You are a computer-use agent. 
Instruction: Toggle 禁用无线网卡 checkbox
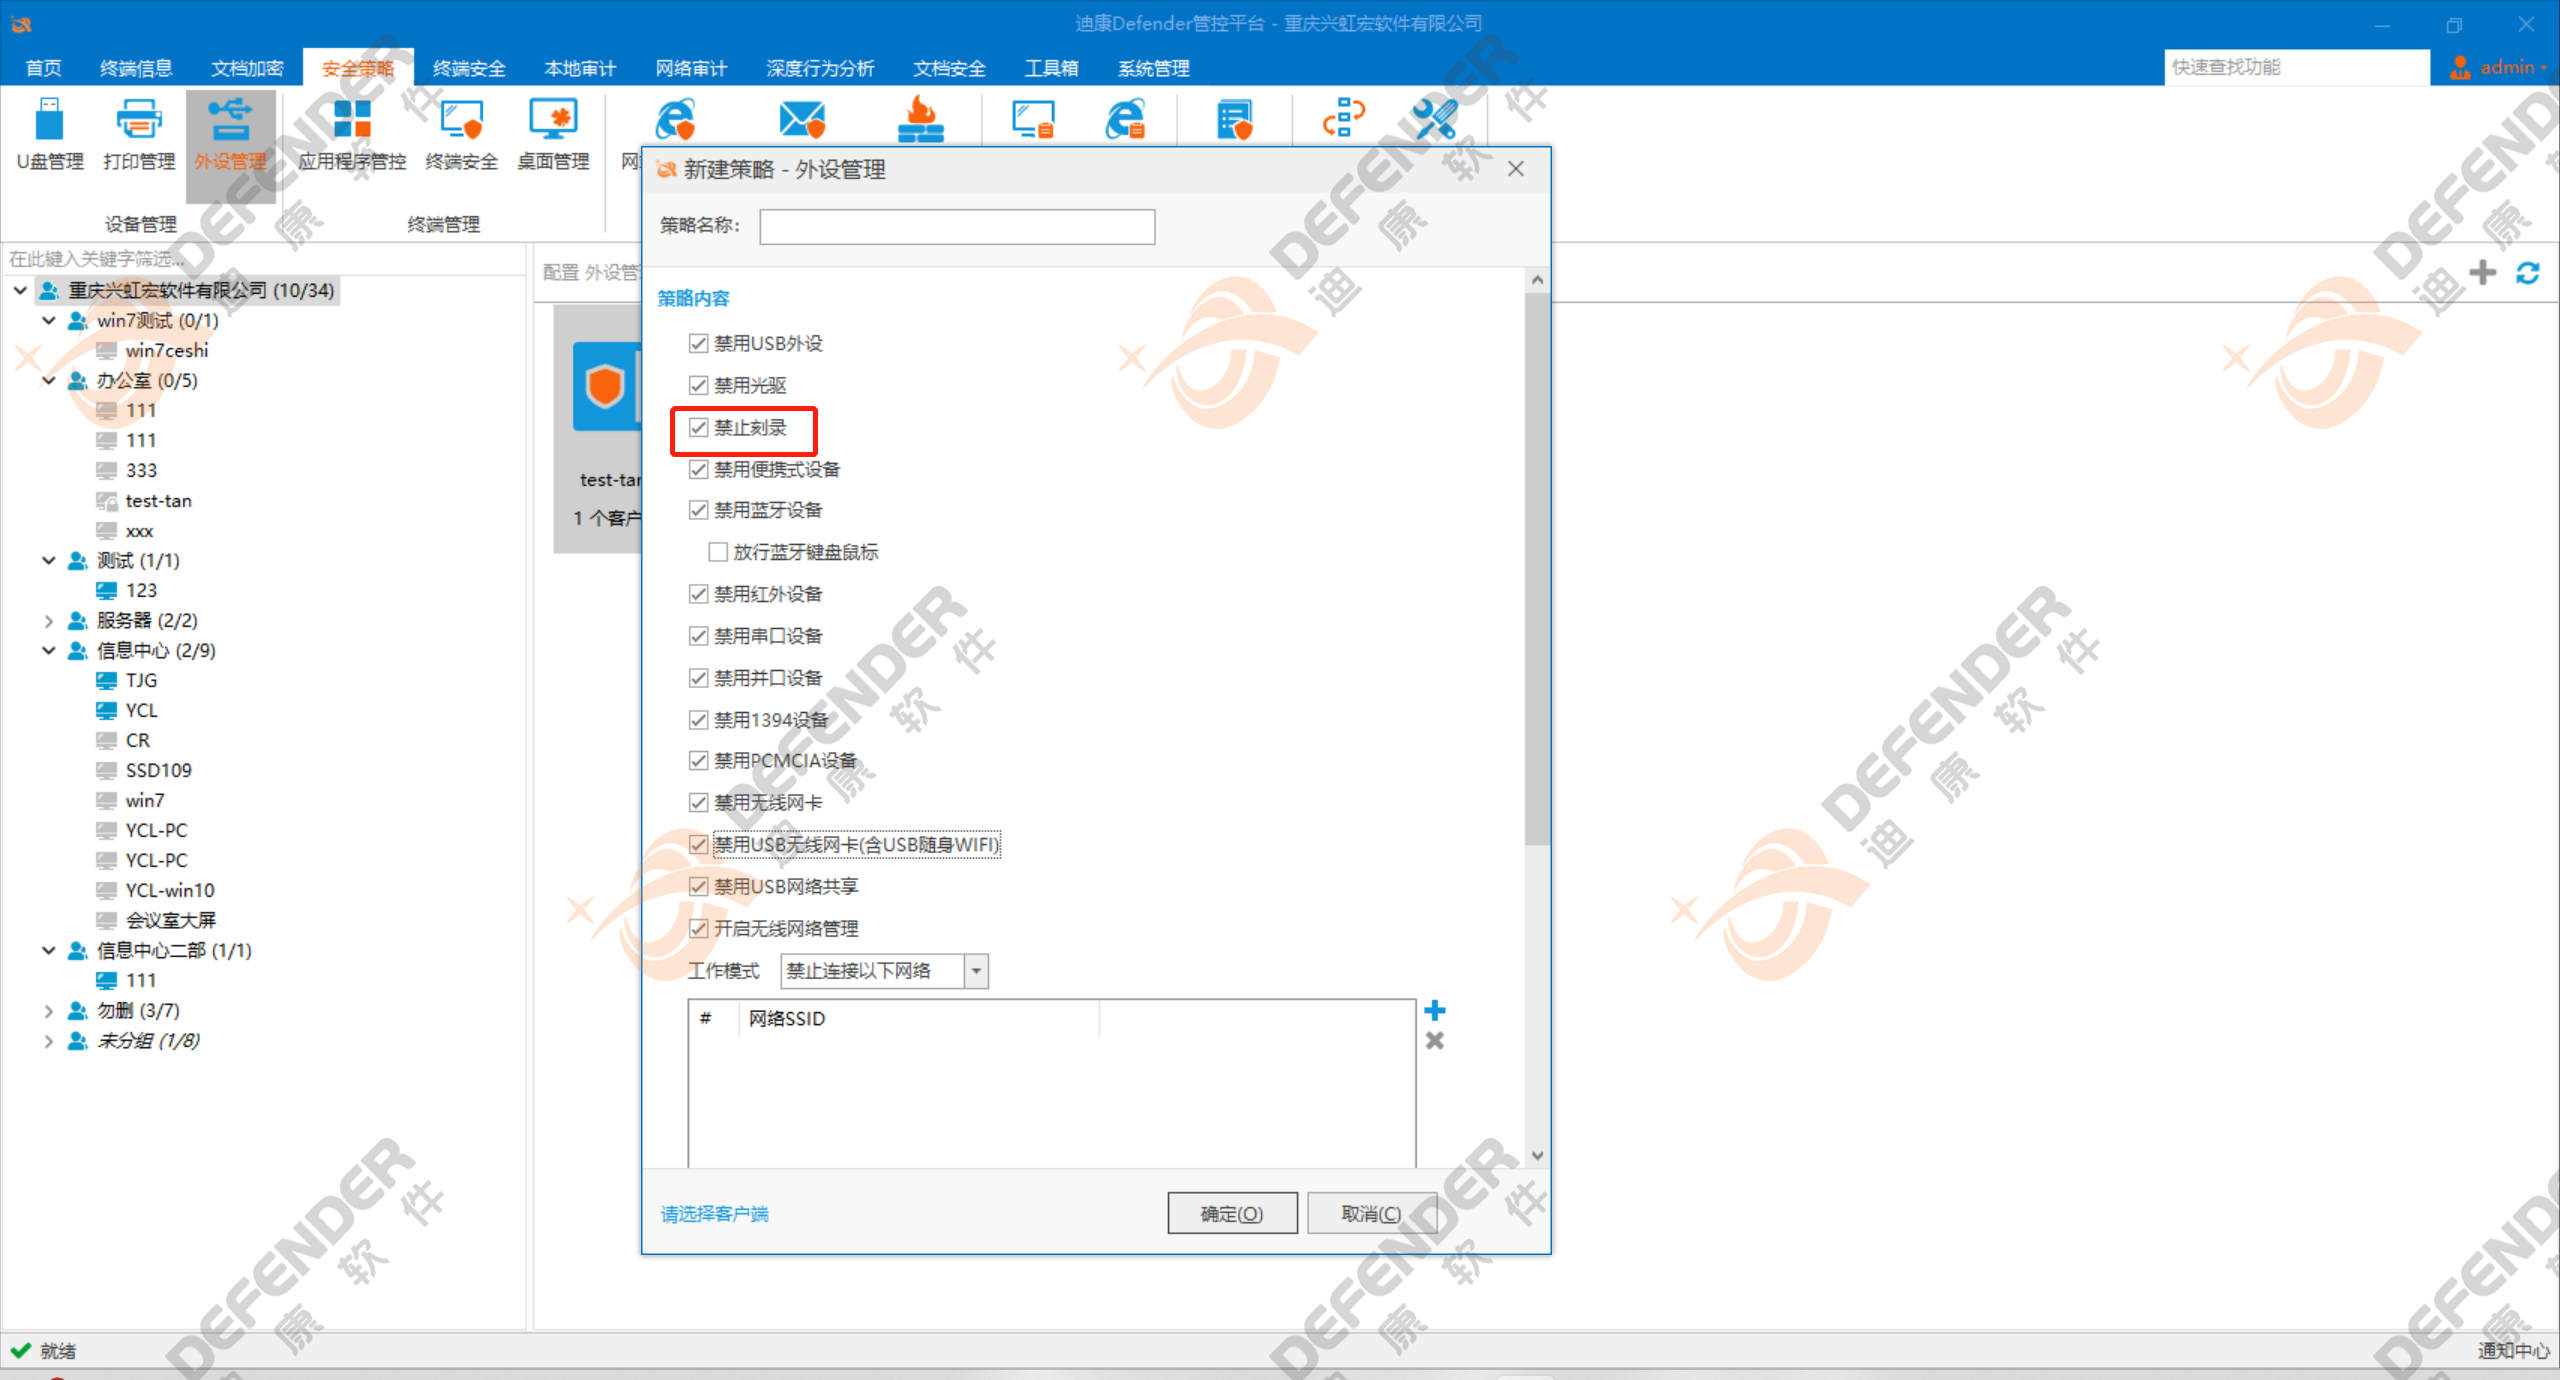click(x=698, y=802)
